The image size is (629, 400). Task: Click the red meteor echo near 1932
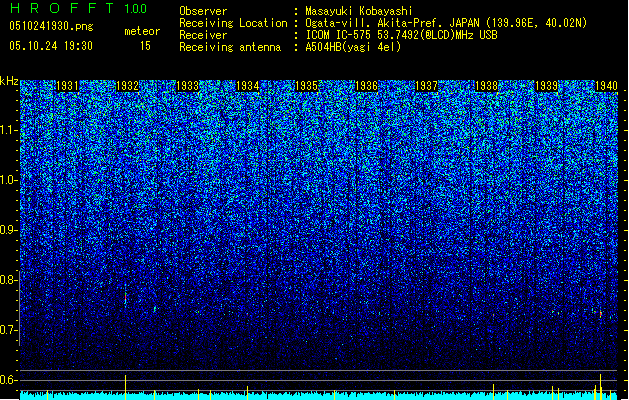click(126, 298)
